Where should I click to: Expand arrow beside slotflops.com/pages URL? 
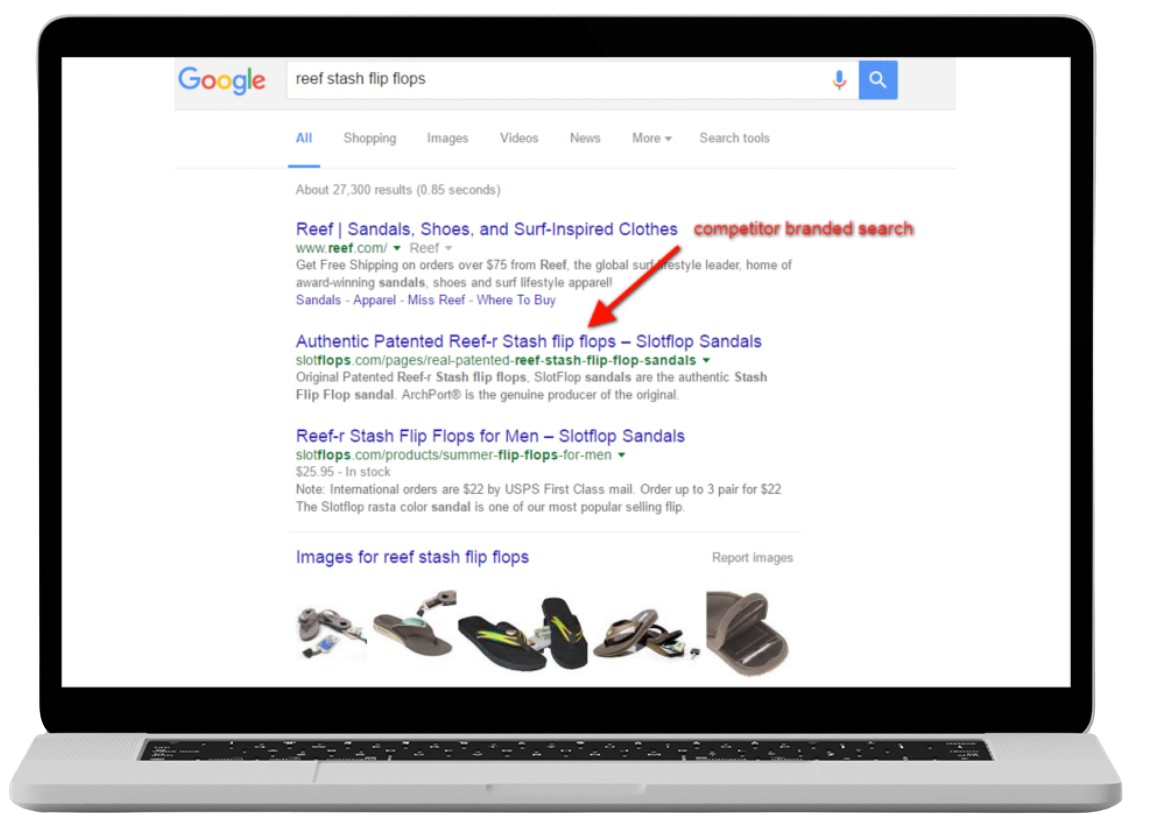(x=706, y=361)
